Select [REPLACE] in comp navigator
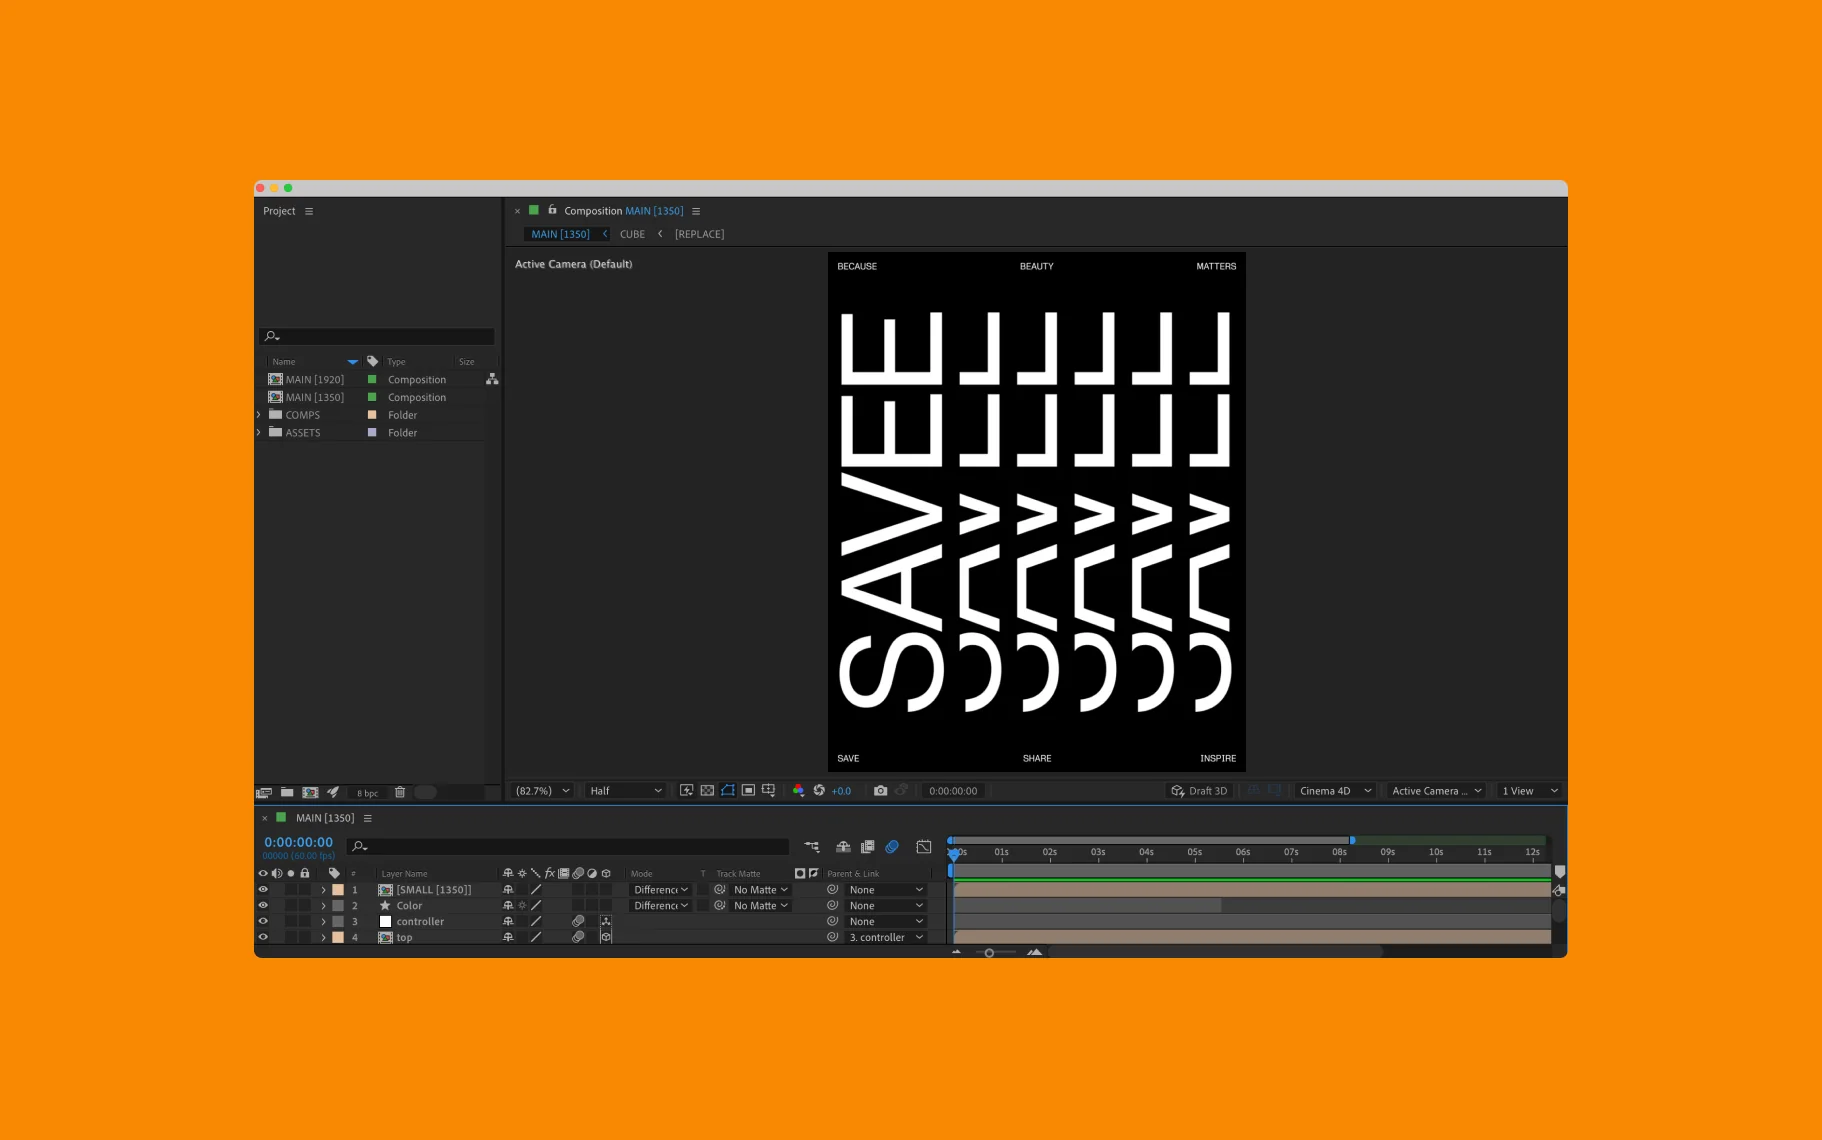Screen dimensions: 1822x1140 click(x=699, y=234)
